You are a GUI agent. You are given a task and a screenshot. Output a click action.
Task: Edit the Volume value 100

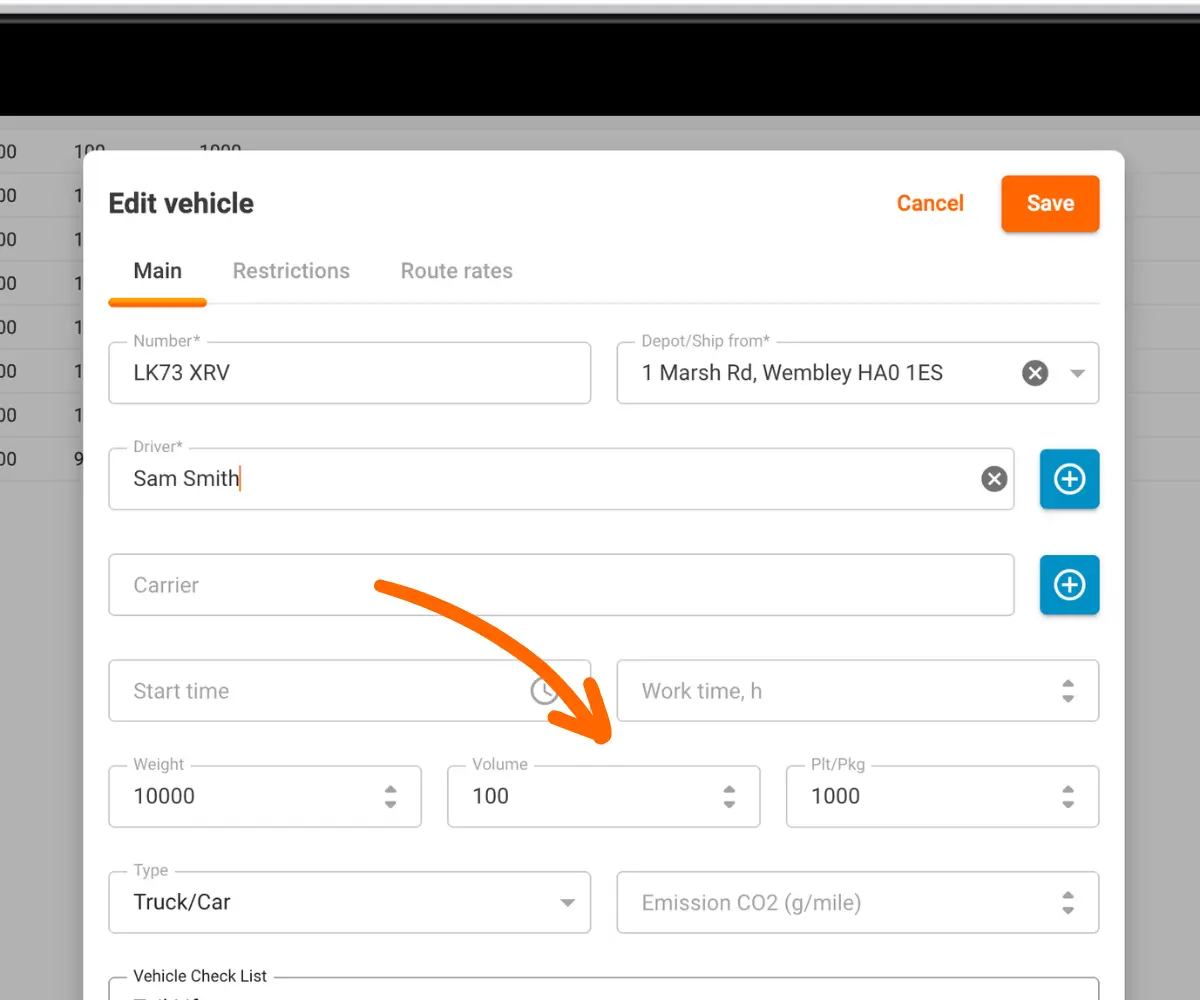603,797
